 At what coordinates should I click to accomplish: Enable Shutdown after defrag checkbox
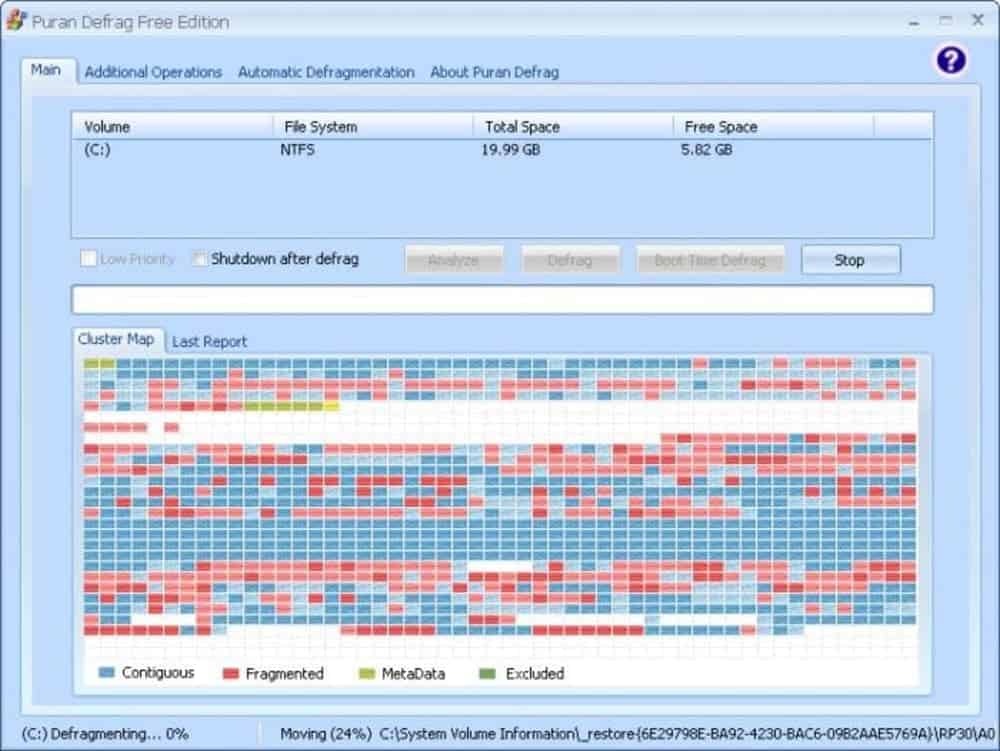200,259
